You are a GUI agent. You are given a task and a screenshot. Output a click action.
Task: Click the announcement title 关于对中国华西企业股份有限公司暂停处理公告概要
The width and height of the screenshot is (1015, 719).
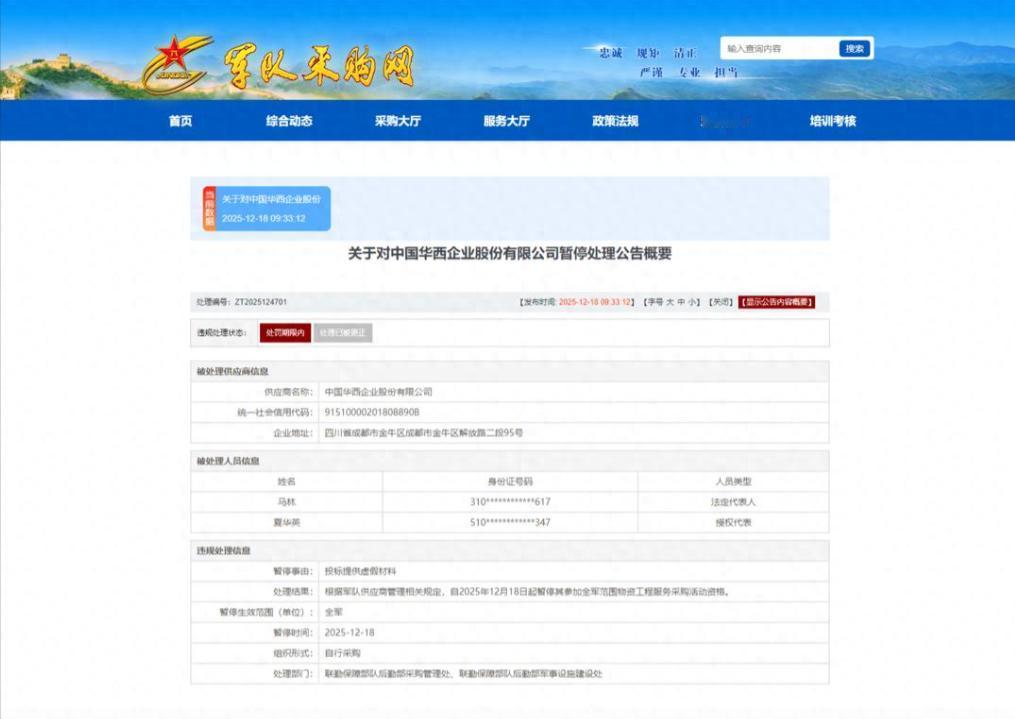pyautogui.click(x=510, y=254)
